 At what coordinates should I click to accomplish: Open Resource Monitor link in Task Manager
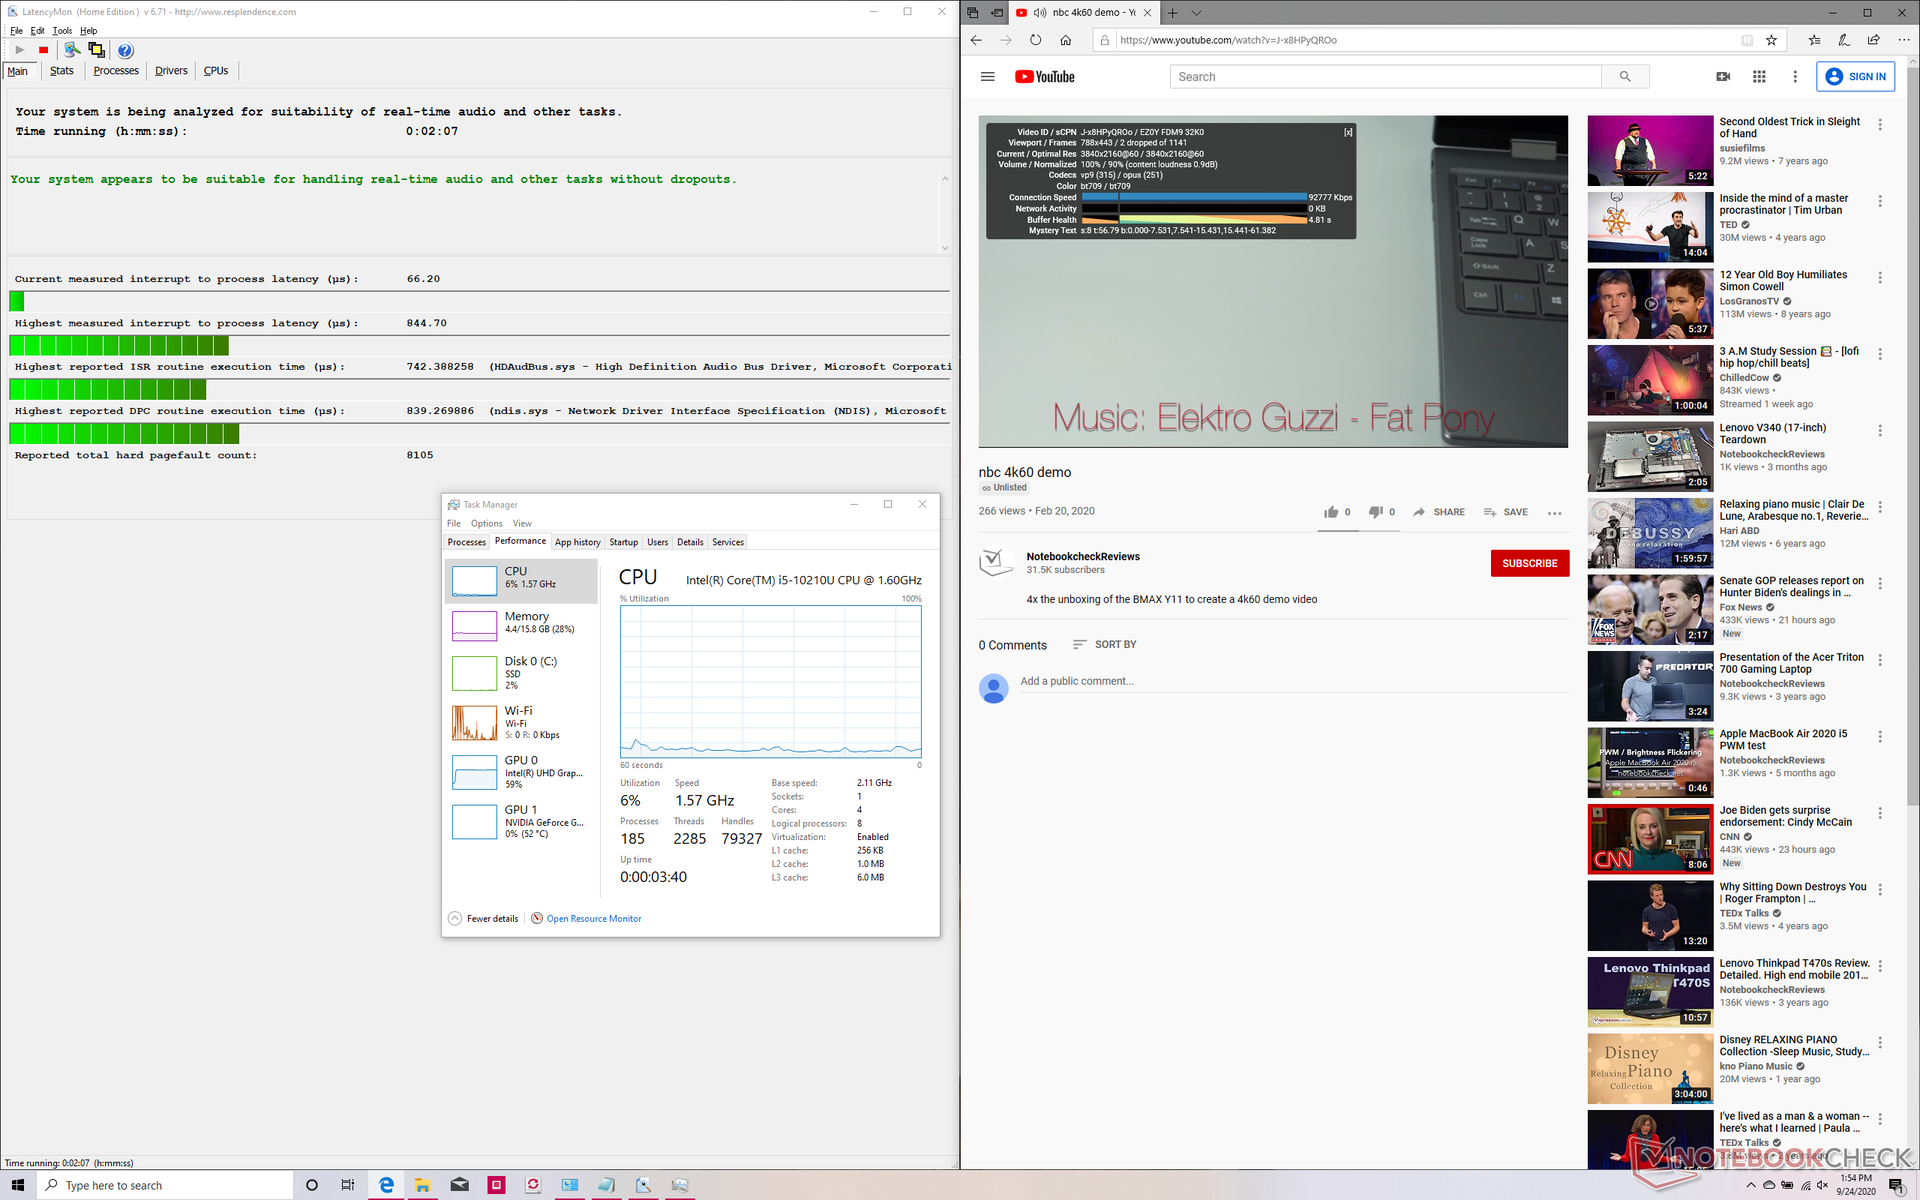tap(594, 918)
